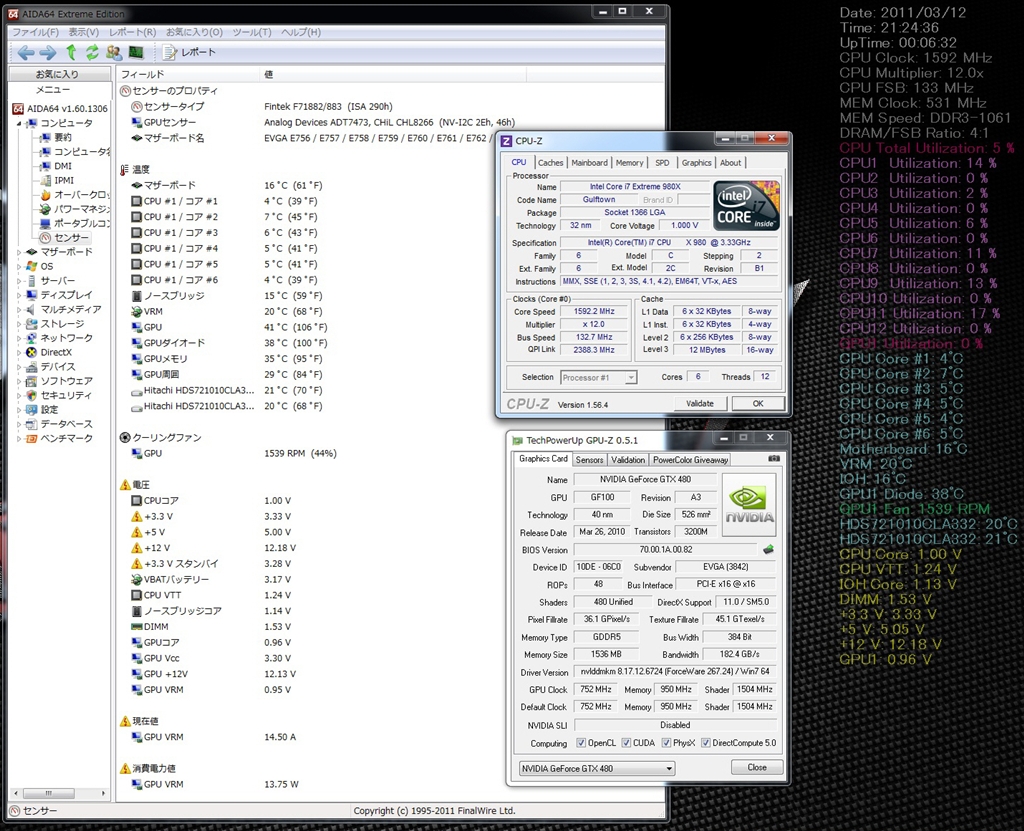The width and height of the screenshot is (1024, 831).
Task: Click the GPU fan value 1539 RPM (44%)
Action: click(x=300, y=453)
